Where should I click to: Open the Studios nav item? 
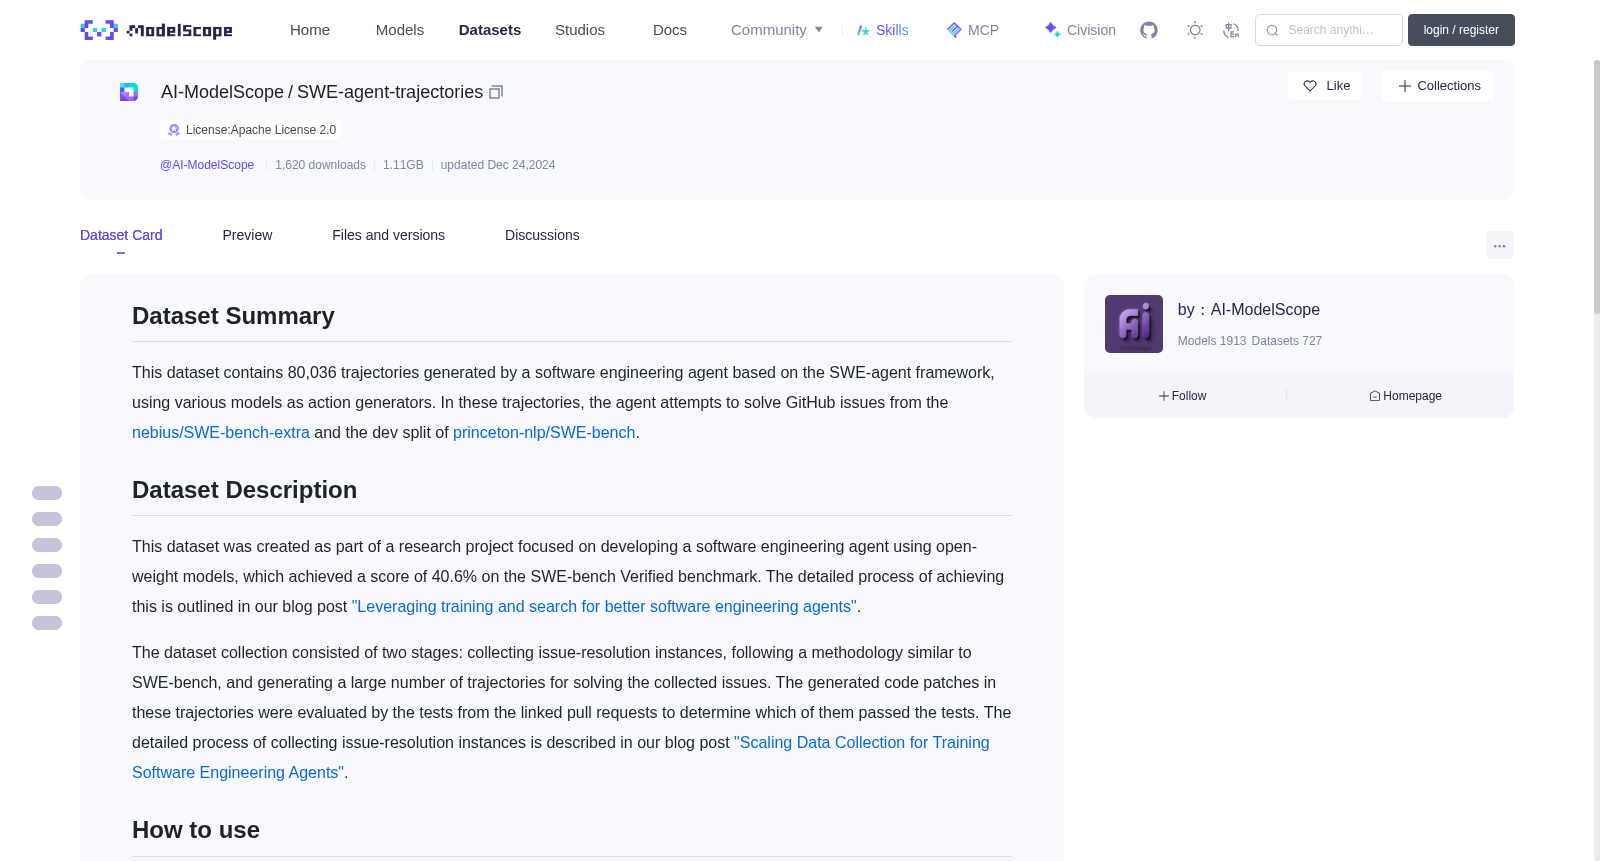pos(580,30)
